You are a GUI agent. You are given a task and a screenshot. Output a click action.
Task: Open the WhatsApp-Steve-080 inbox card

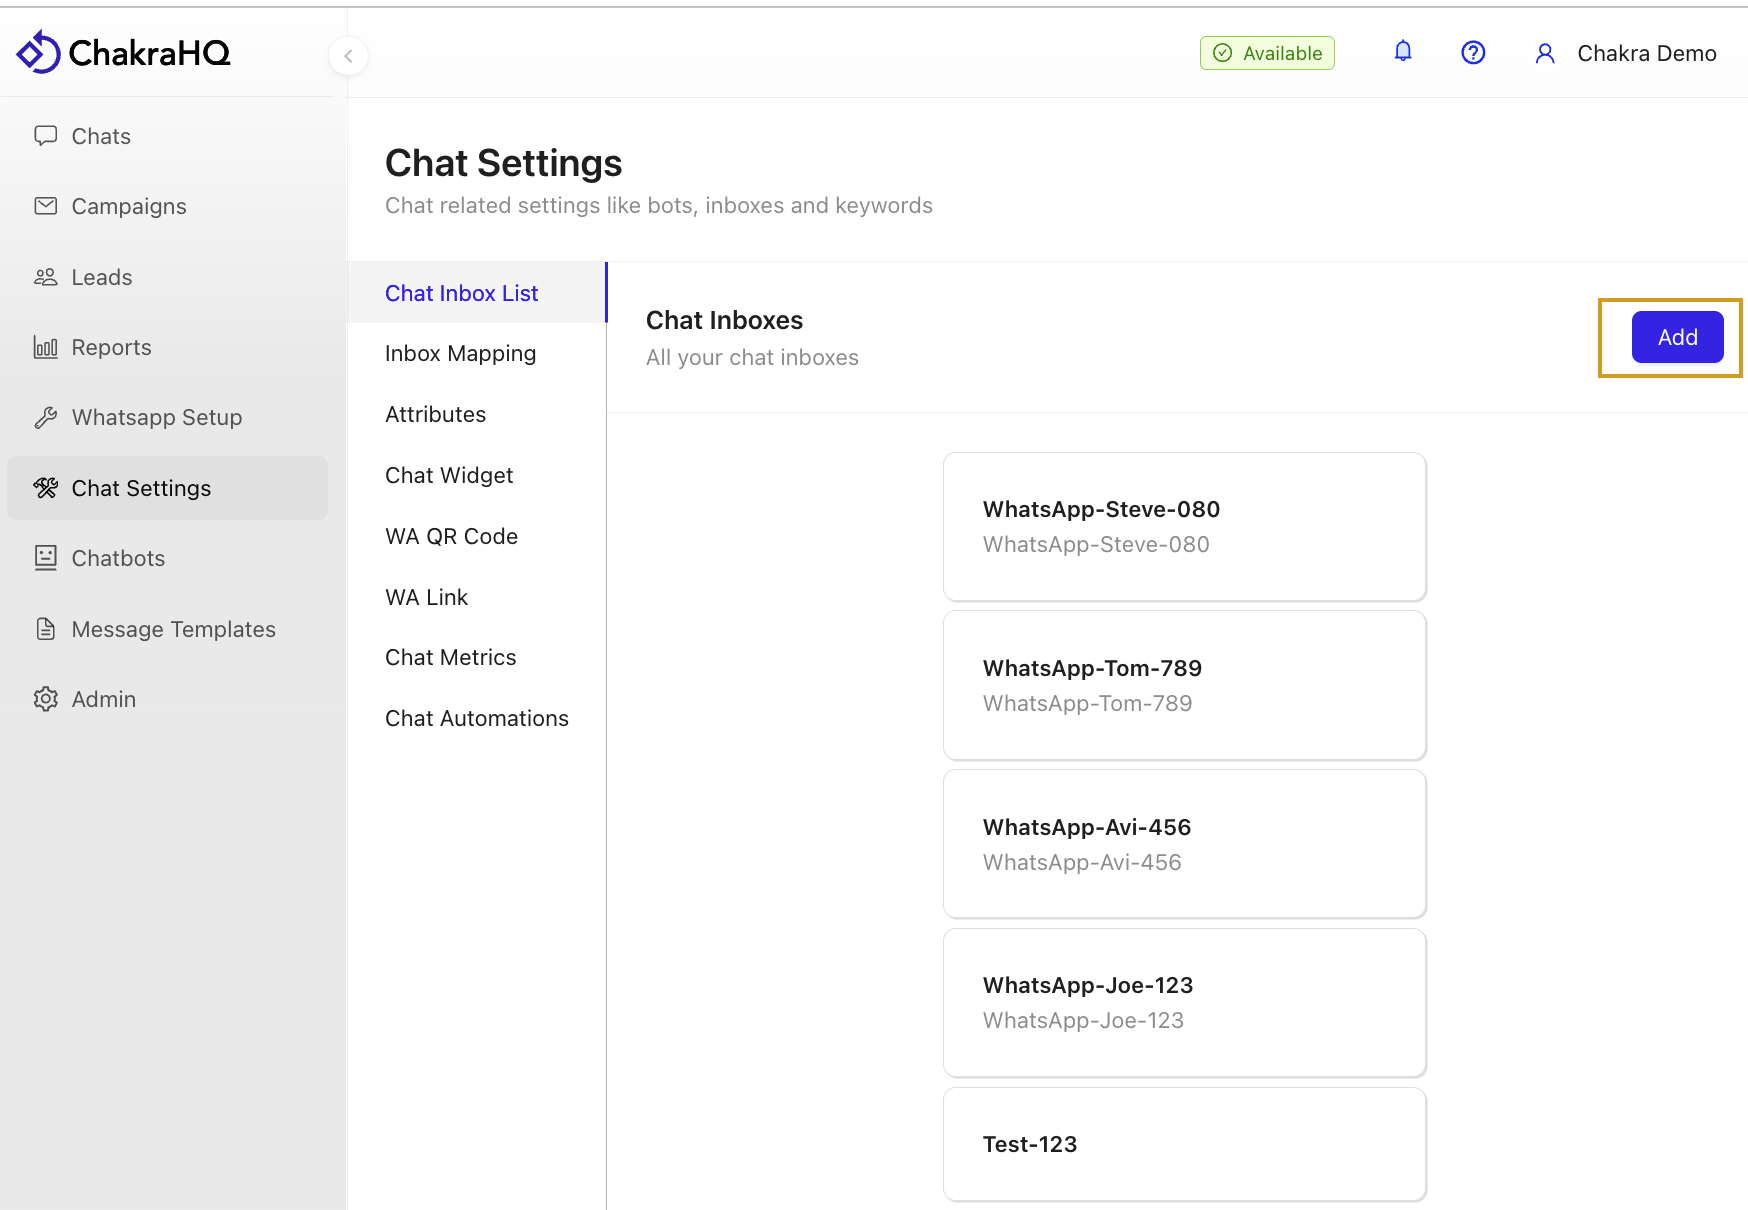click(x=1184, y=527)
